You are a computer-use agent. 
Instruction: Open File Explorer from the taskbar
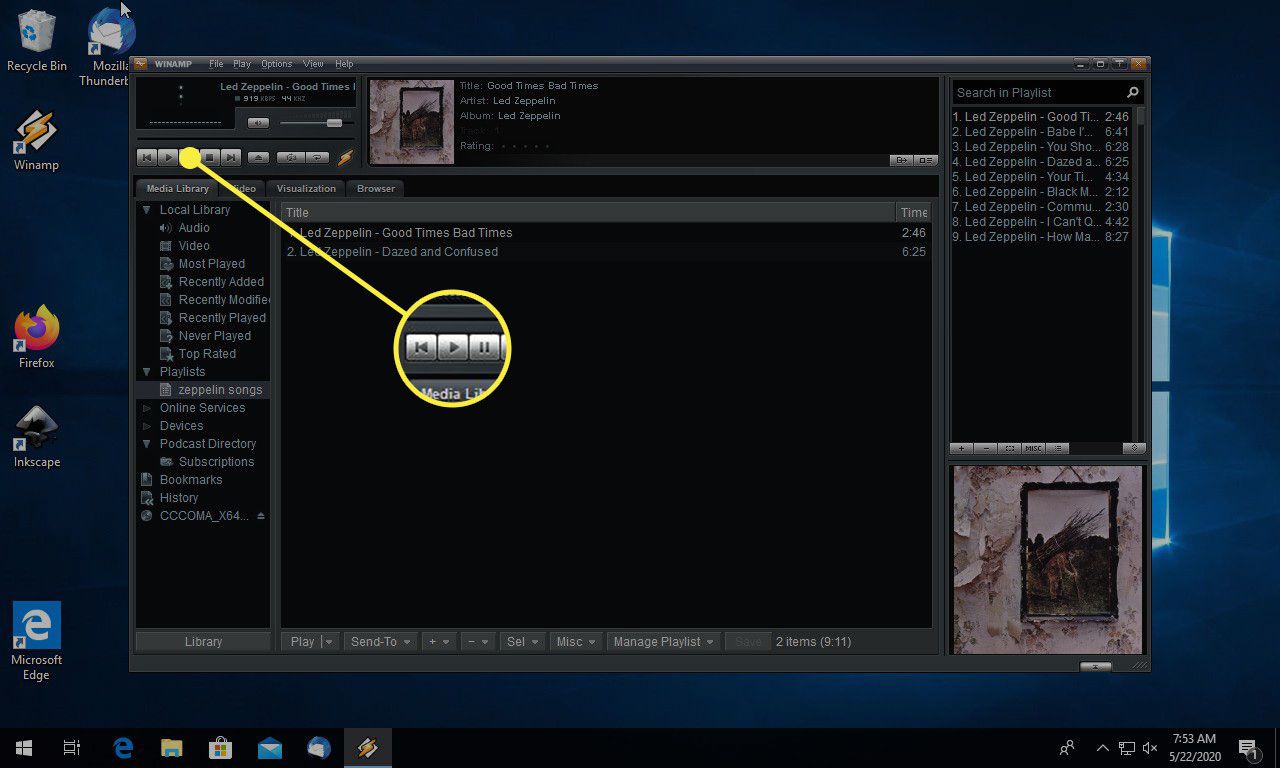click(172, 747)
